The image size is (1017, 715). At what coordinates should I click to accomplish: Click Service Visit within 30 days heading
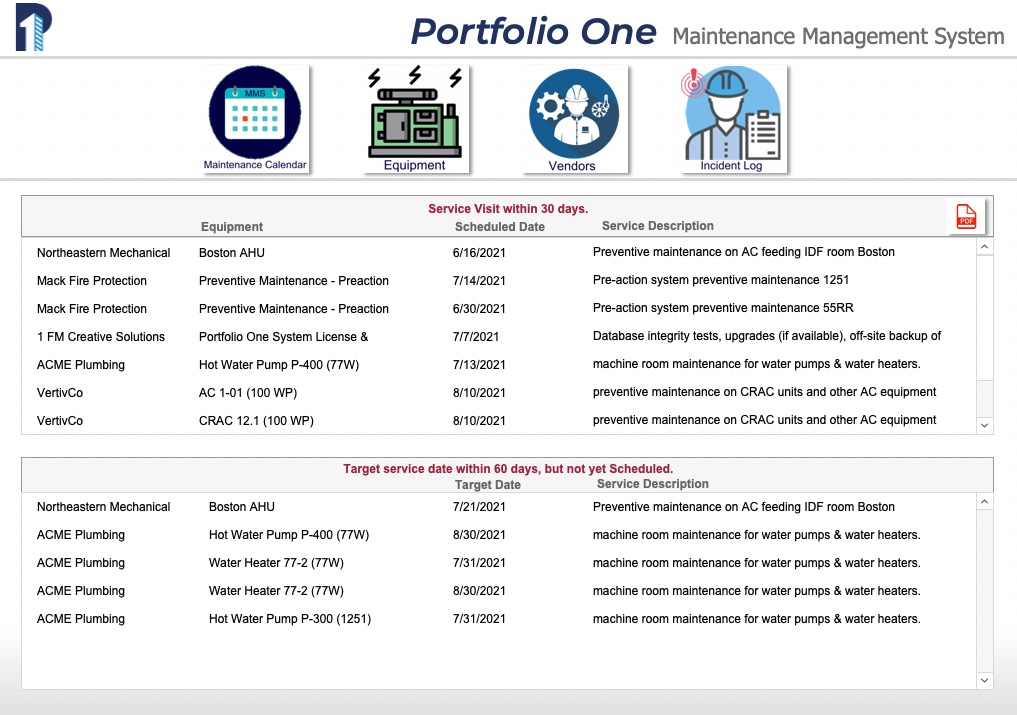508,209
